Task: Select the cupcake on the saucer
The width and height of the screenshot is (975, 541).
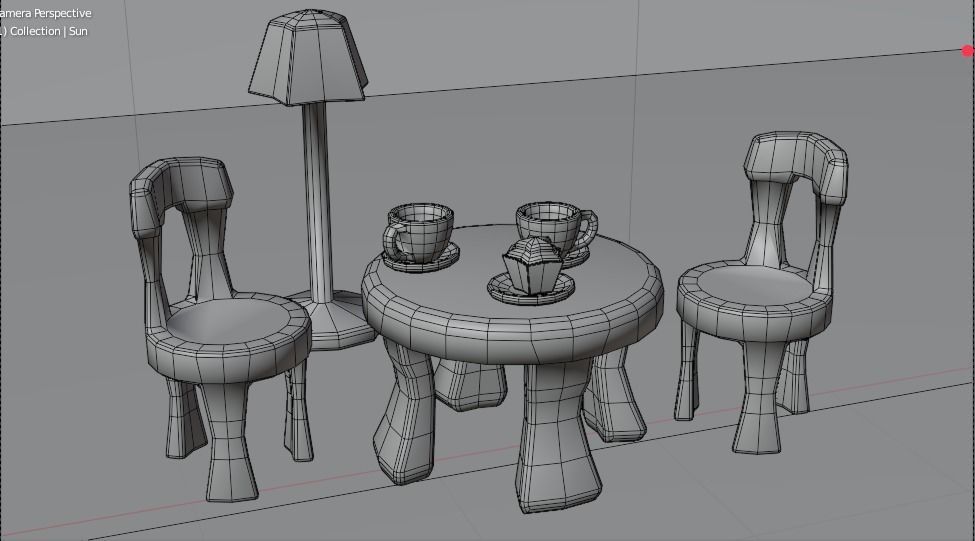Action: pos(532,265)
